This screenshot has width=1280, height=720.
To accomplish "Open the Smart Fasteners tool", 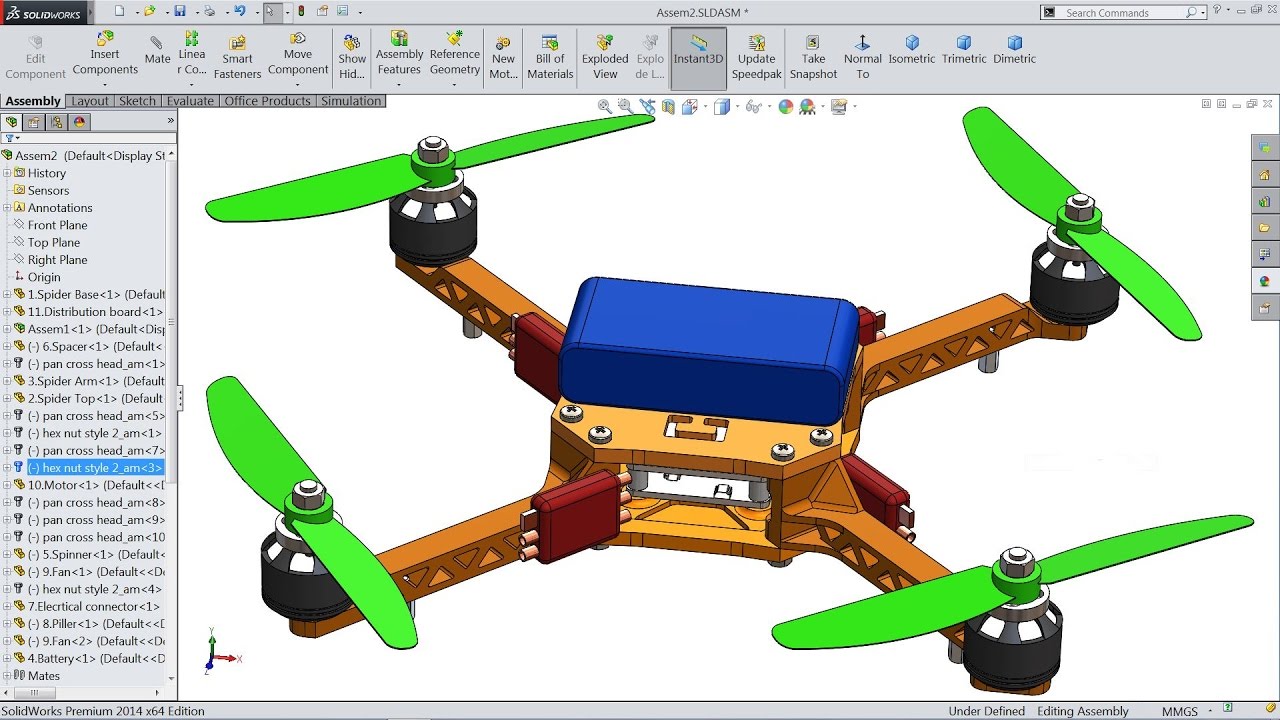I will coord(237,58).
